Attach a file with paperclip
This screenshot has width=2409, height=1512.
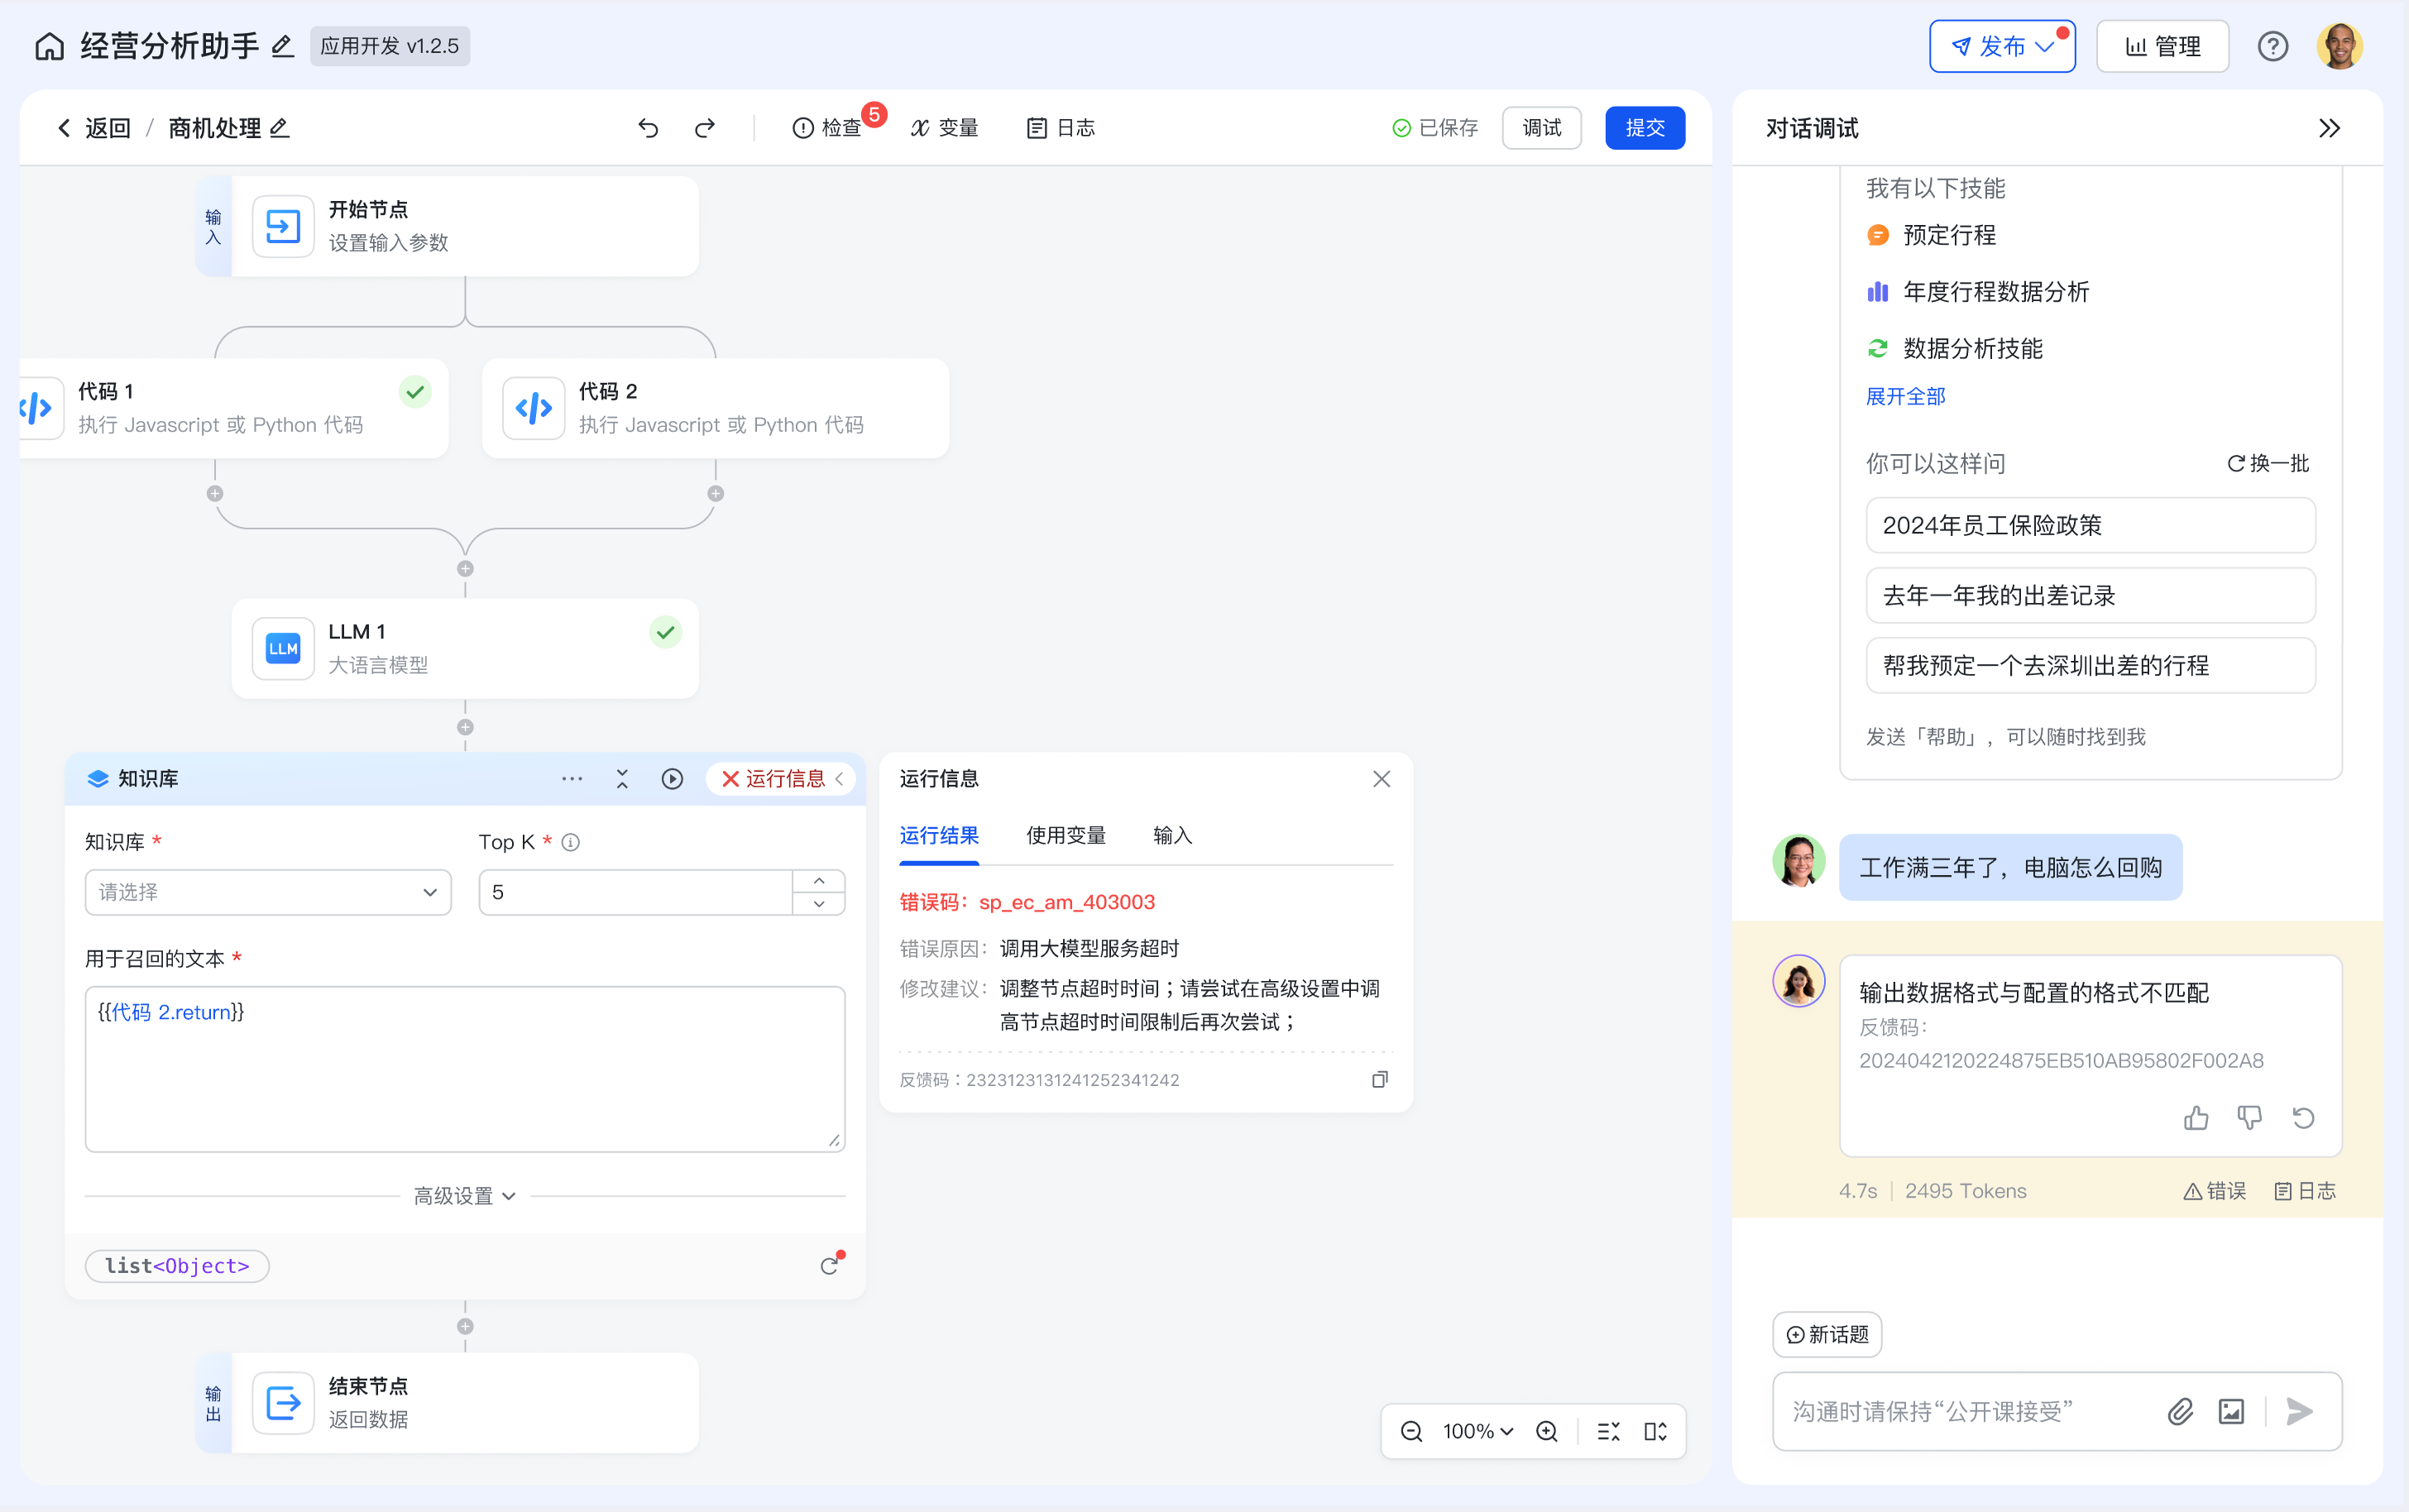click(x=2180, y=1411)
